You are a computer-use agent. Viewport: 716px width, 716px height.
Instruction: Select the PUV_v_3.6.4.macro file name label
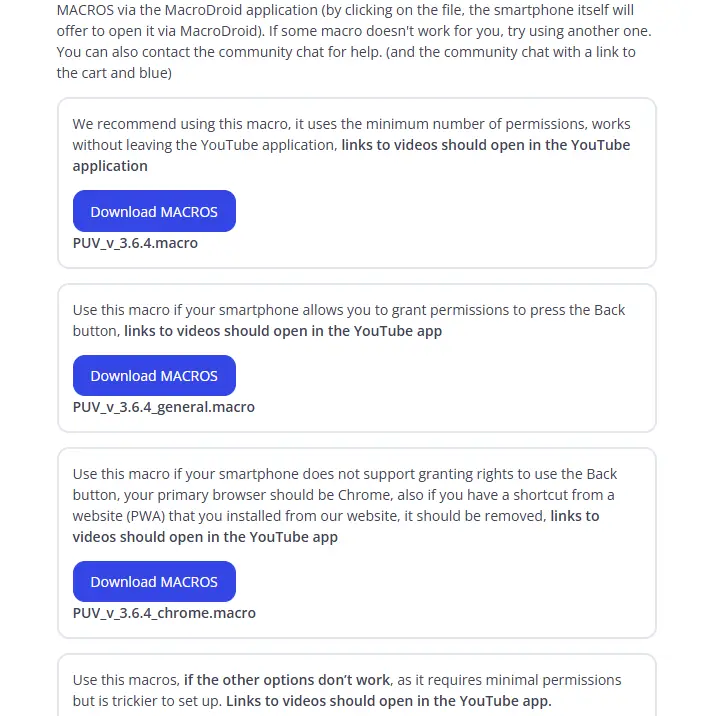tap(135, 243)
